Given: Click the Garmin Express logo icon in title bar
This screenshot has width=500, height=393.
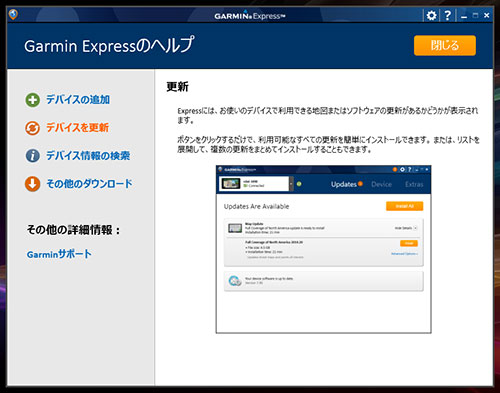Looking at the screenshot, I should [x=13, y=15].
